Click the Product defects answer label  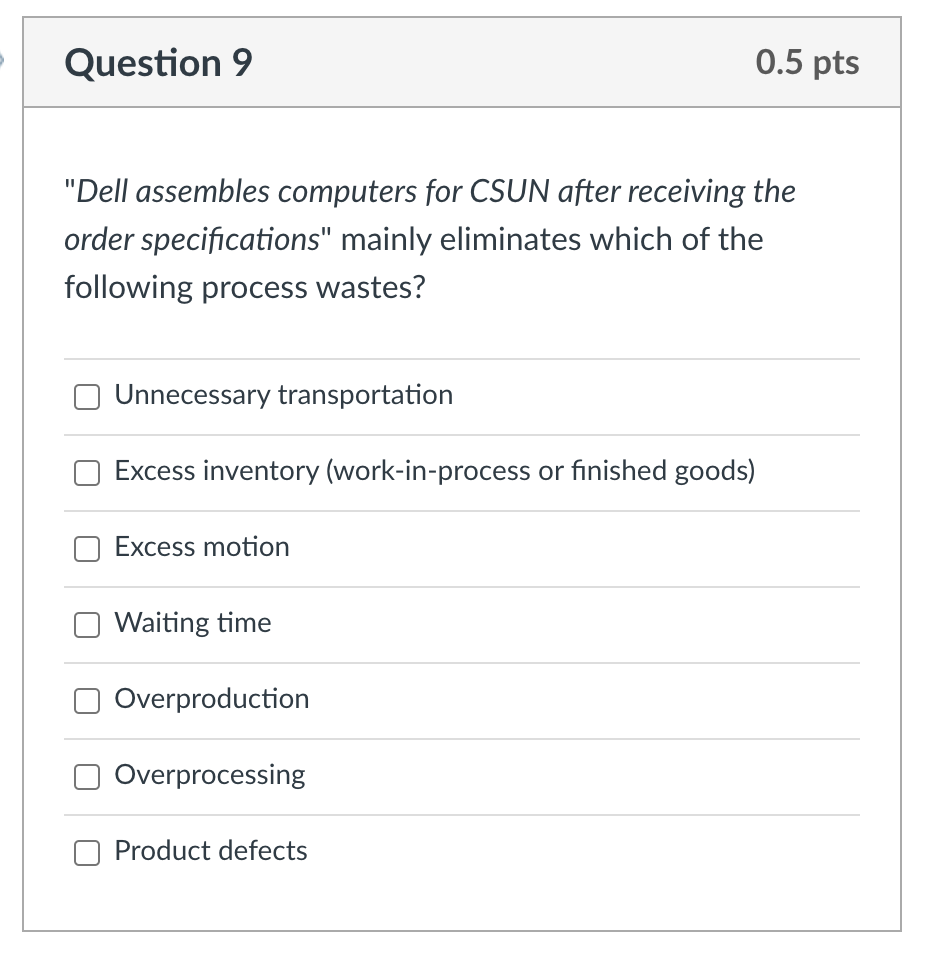(x=210, y=851)
